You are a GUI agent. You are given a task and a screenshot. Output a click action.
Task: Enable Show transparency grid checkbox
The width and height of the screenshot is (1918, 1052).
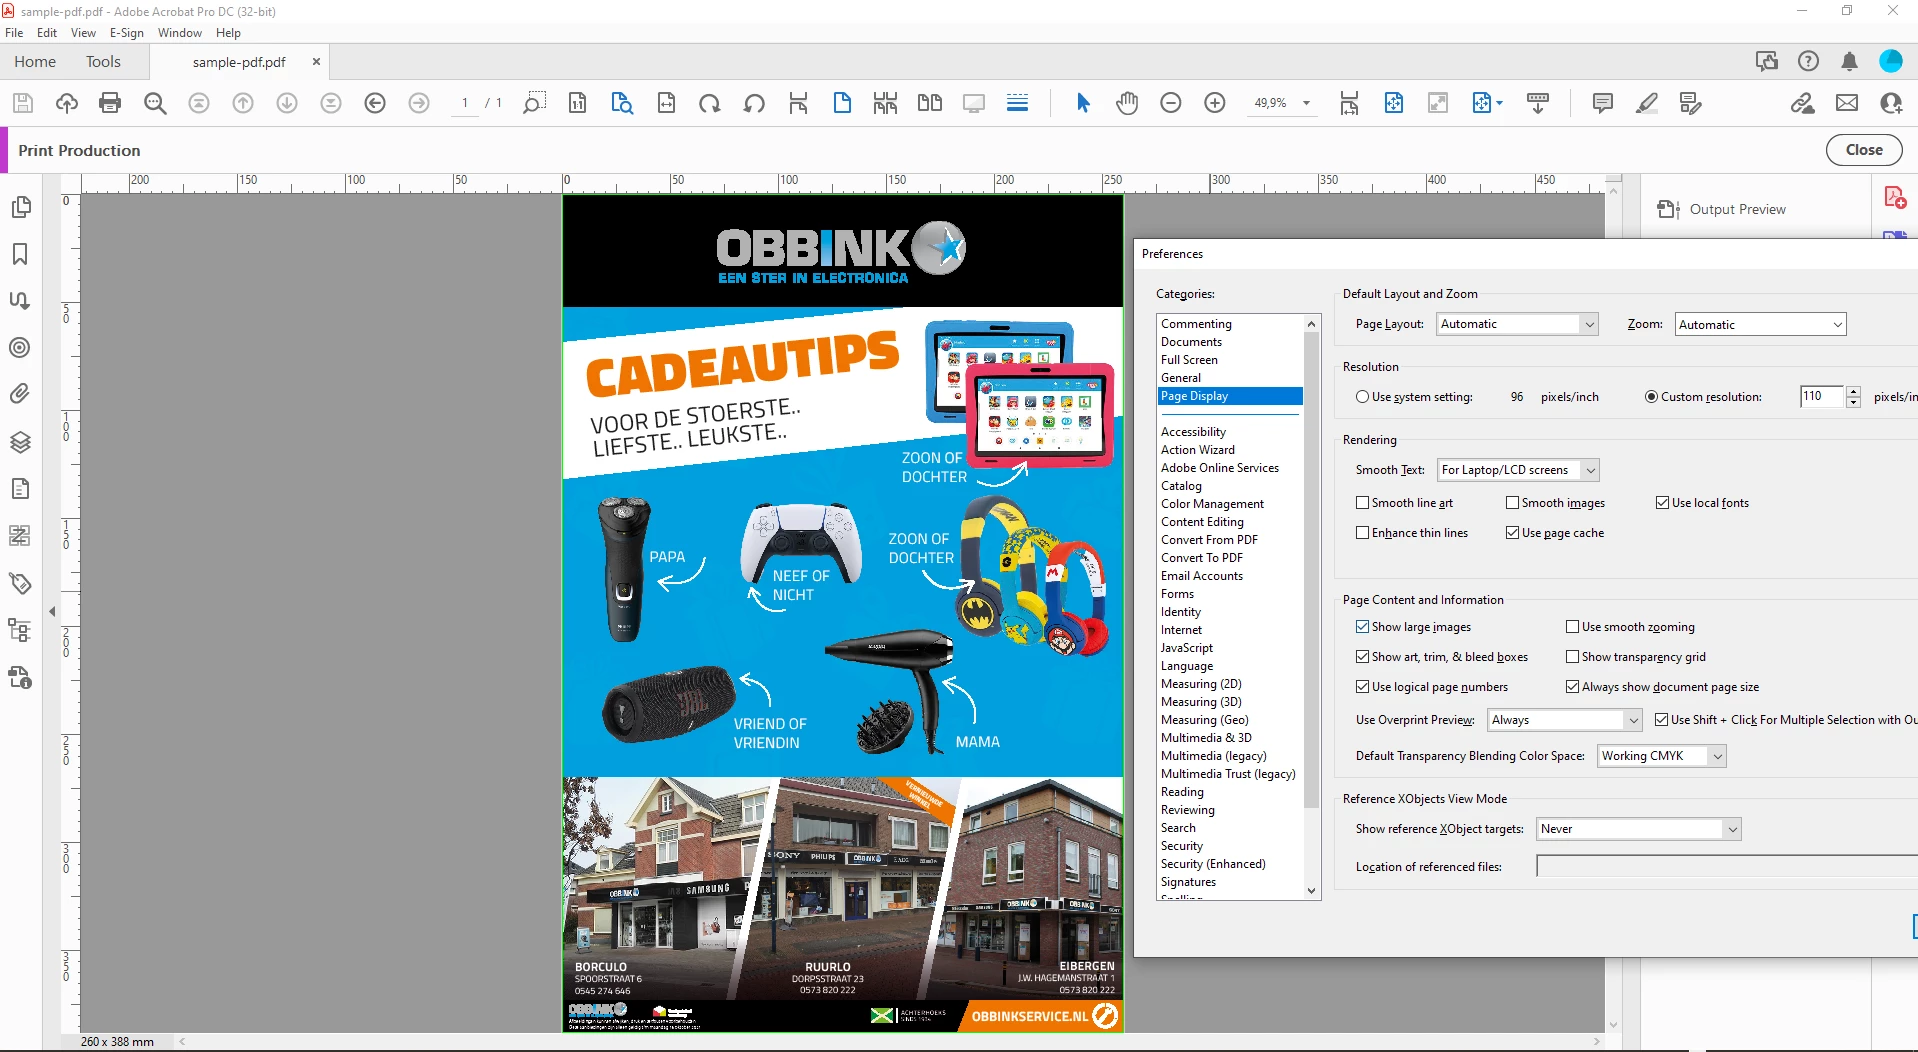[1572, 657]
